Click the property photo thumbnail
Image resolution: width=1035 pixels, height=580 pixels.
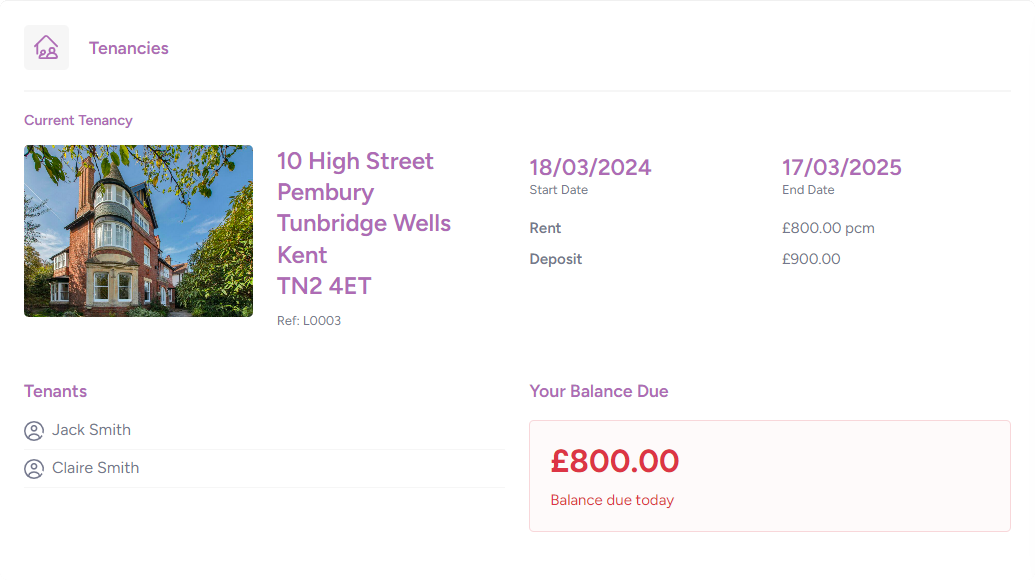point(139,231)
